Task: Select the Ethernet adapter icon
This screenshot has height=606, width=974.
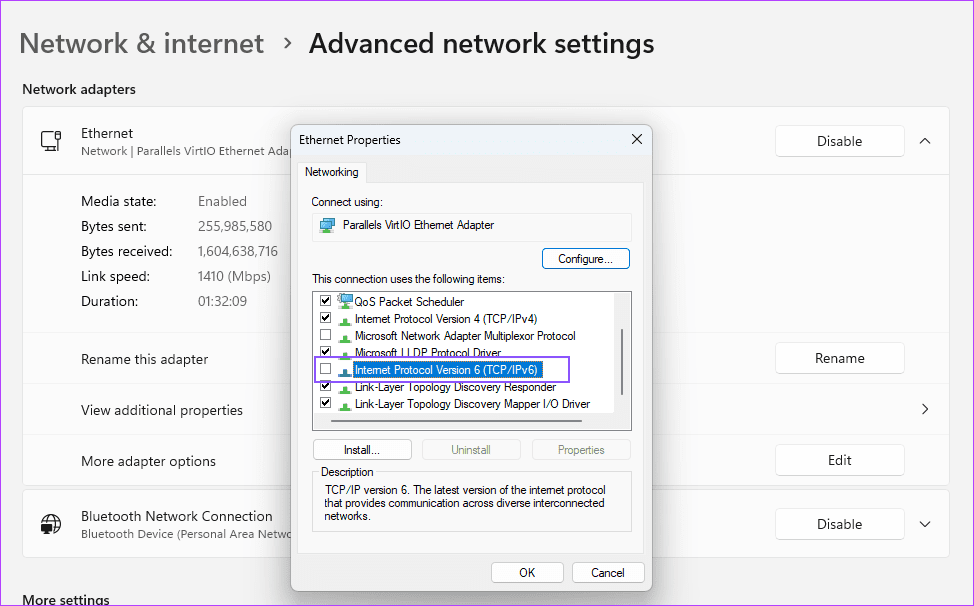Action: 50,140
